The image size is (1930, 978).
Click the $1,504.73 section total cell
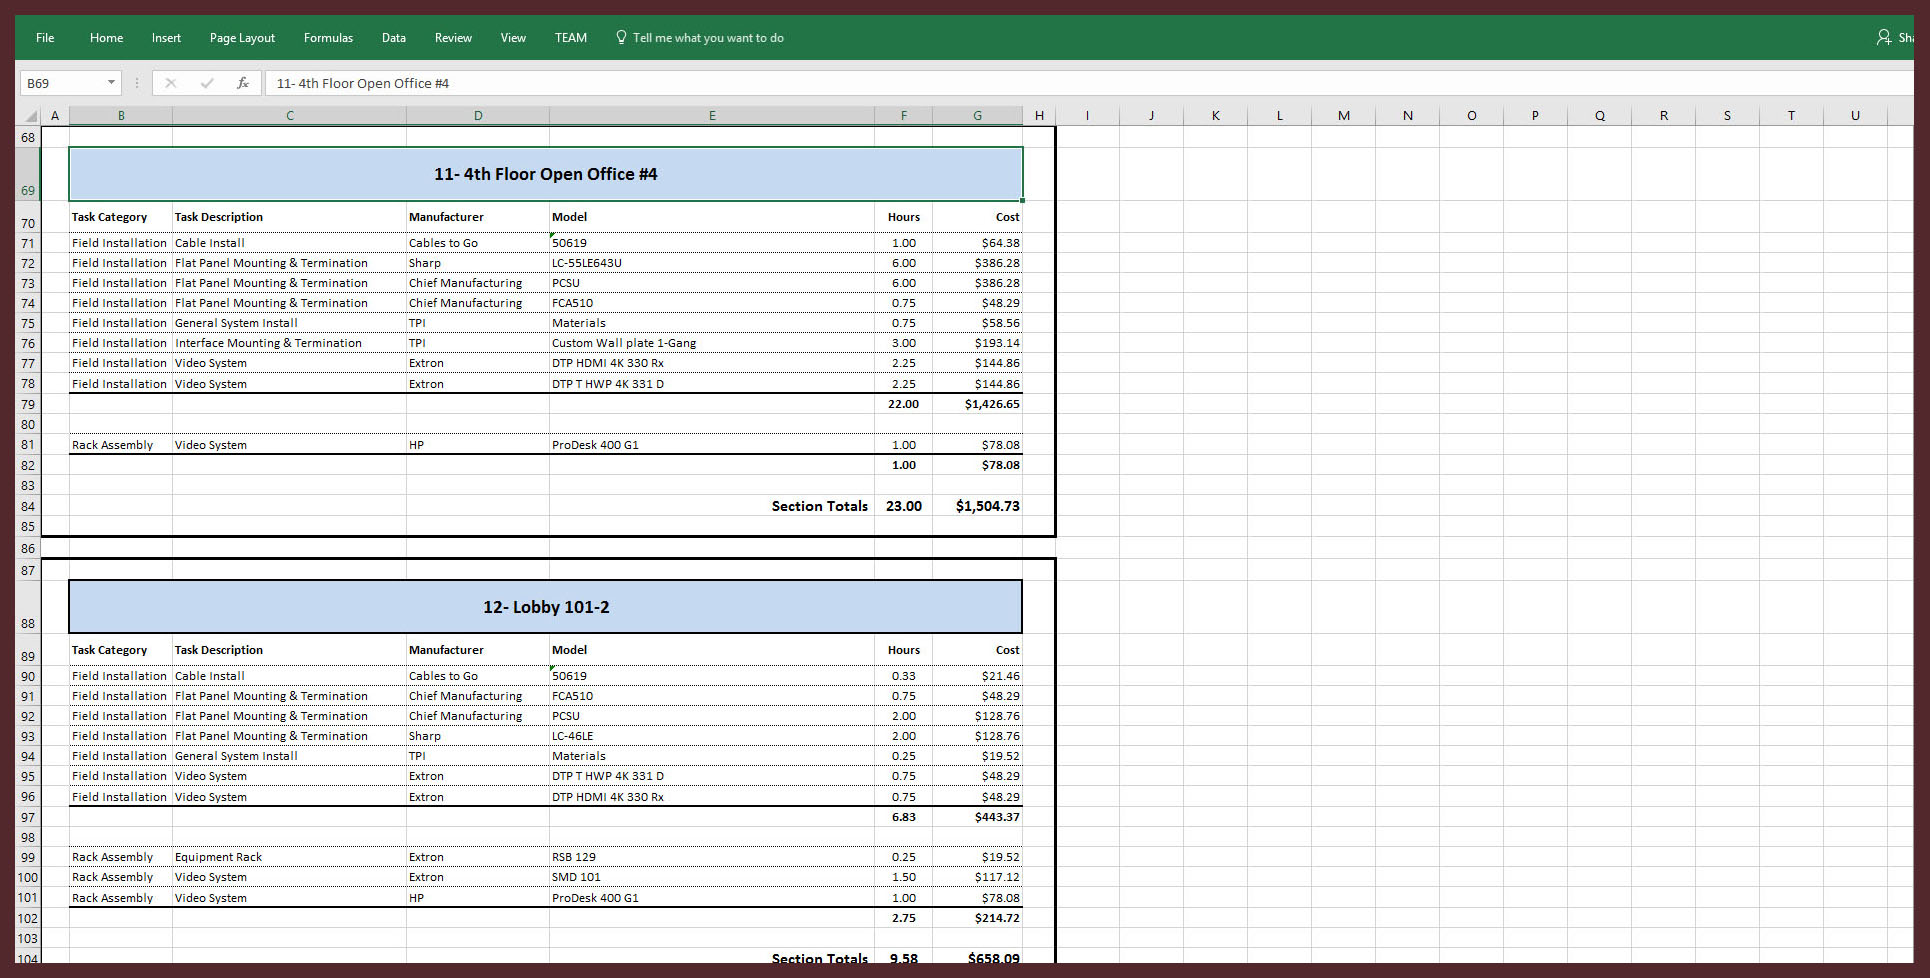977,506
